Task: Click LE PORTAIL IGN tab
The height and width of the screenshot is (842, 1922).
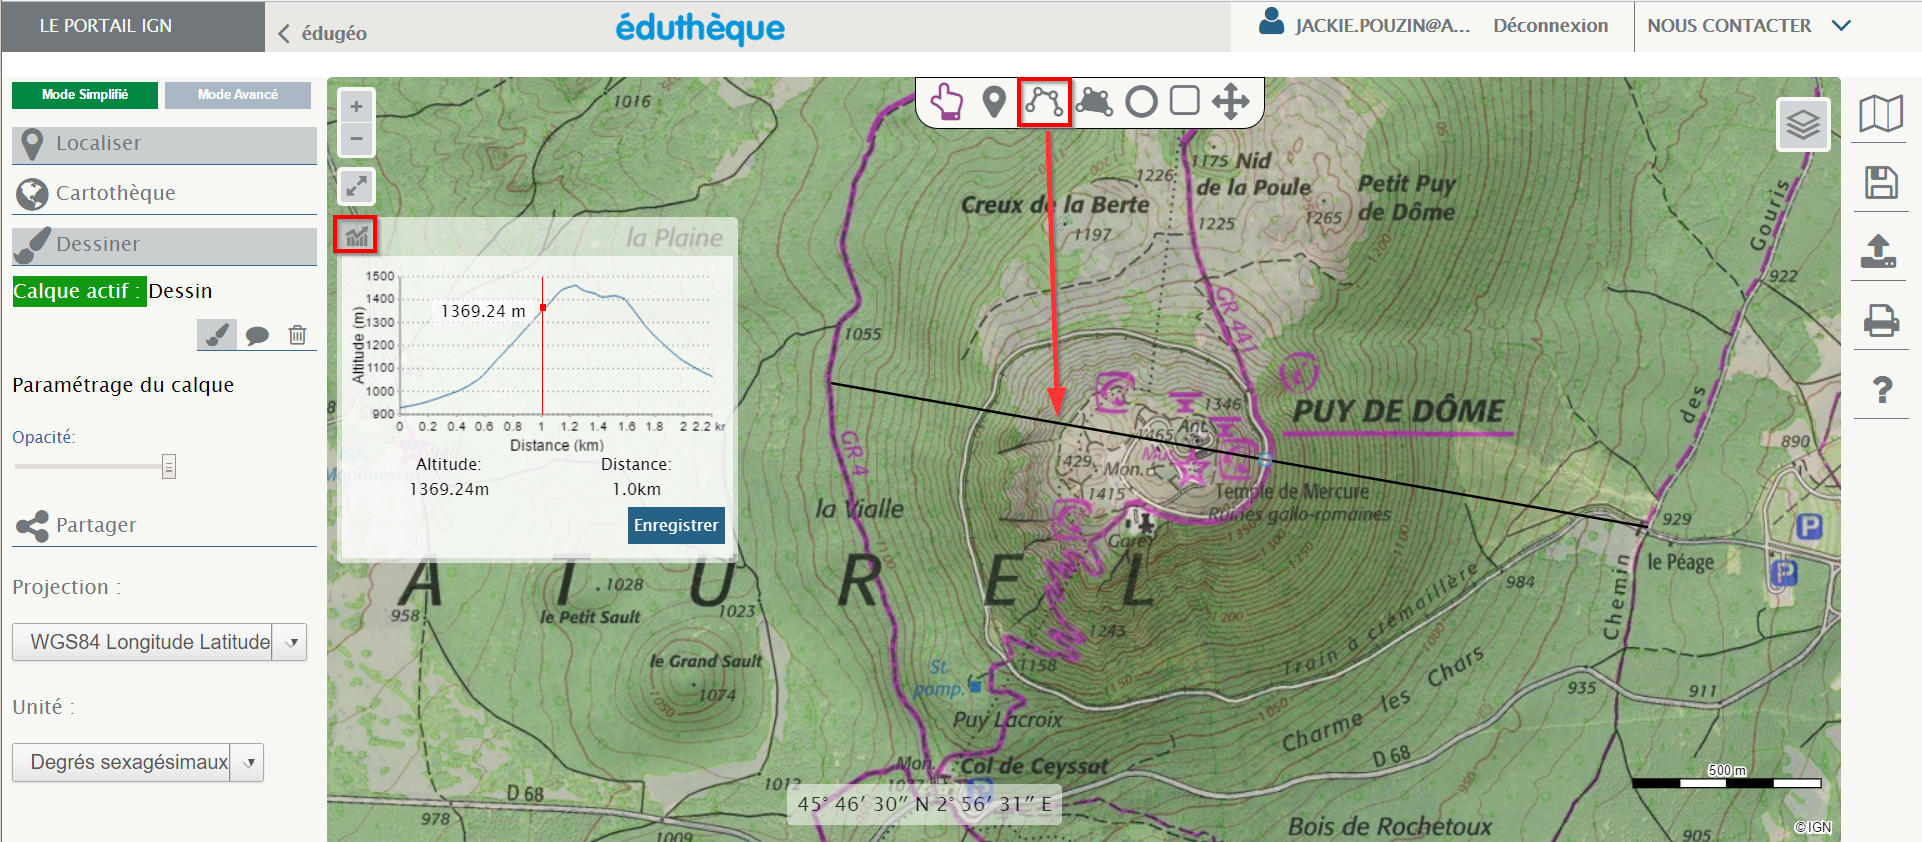Action: tap(132, 26)
